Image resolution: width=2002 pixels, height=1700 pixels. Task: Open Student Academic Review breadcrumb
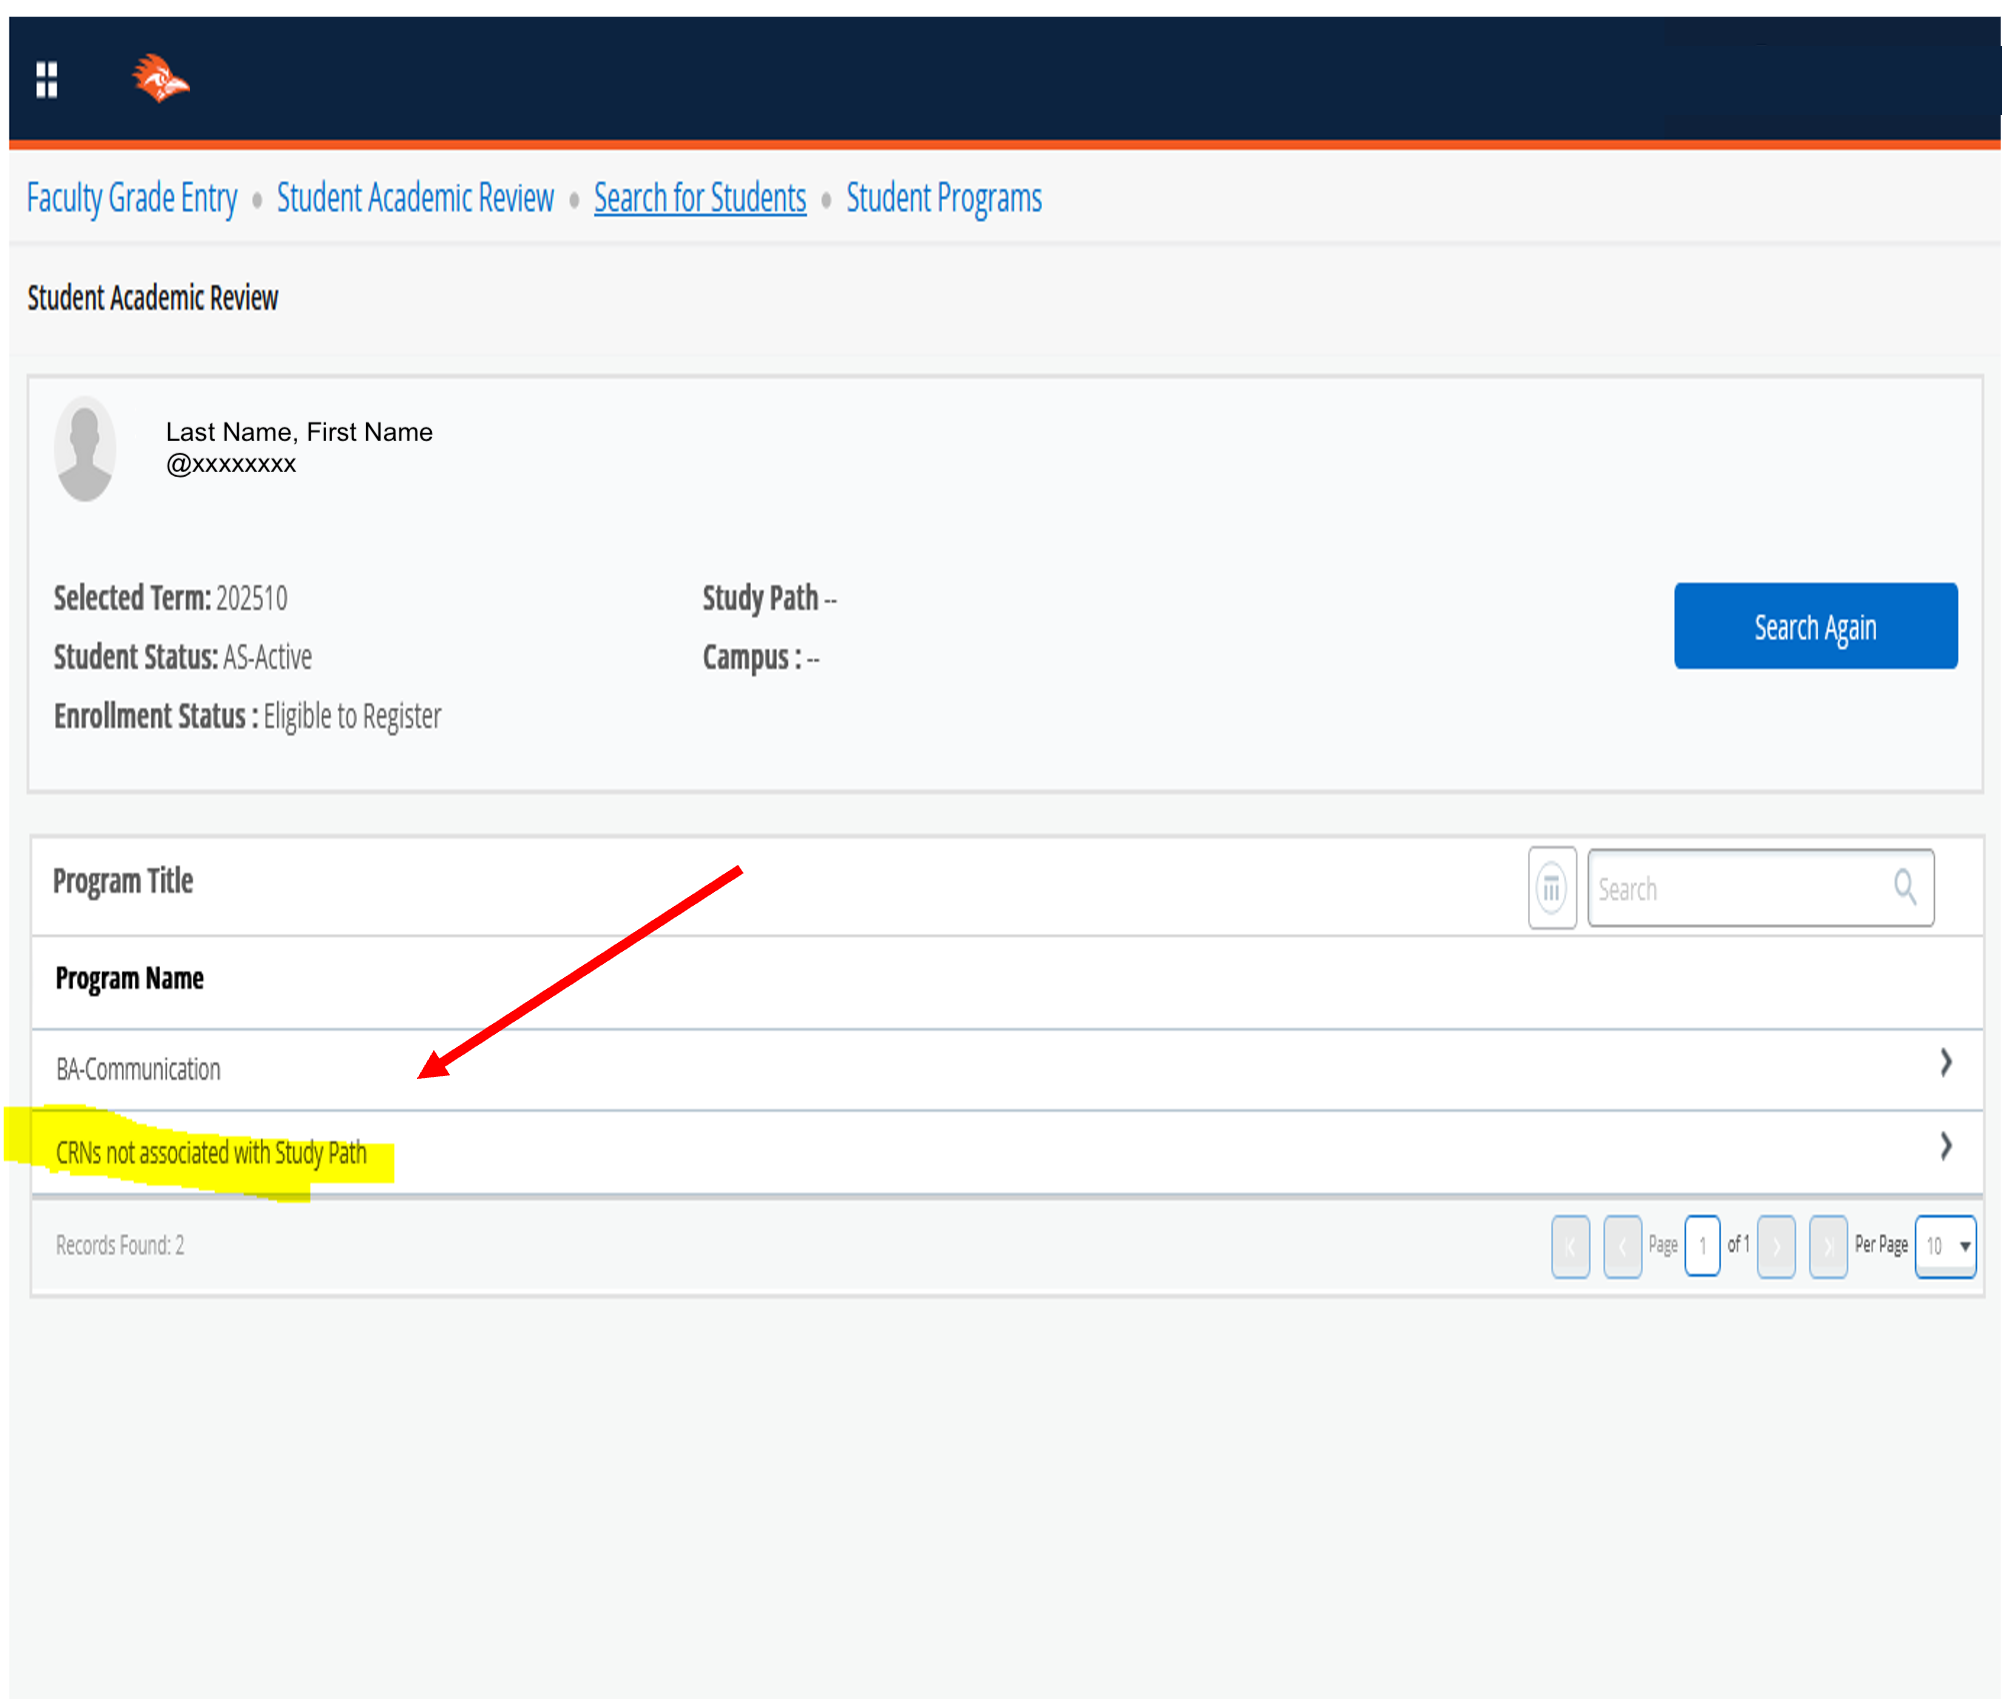tap(415, 198)
